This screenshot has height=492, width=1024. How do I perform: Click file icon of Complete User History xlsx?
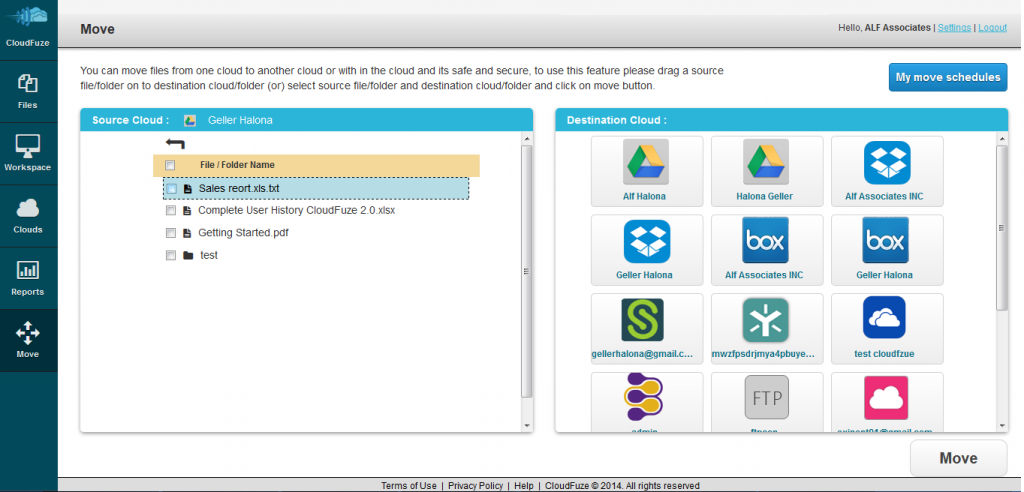(187, 211)
